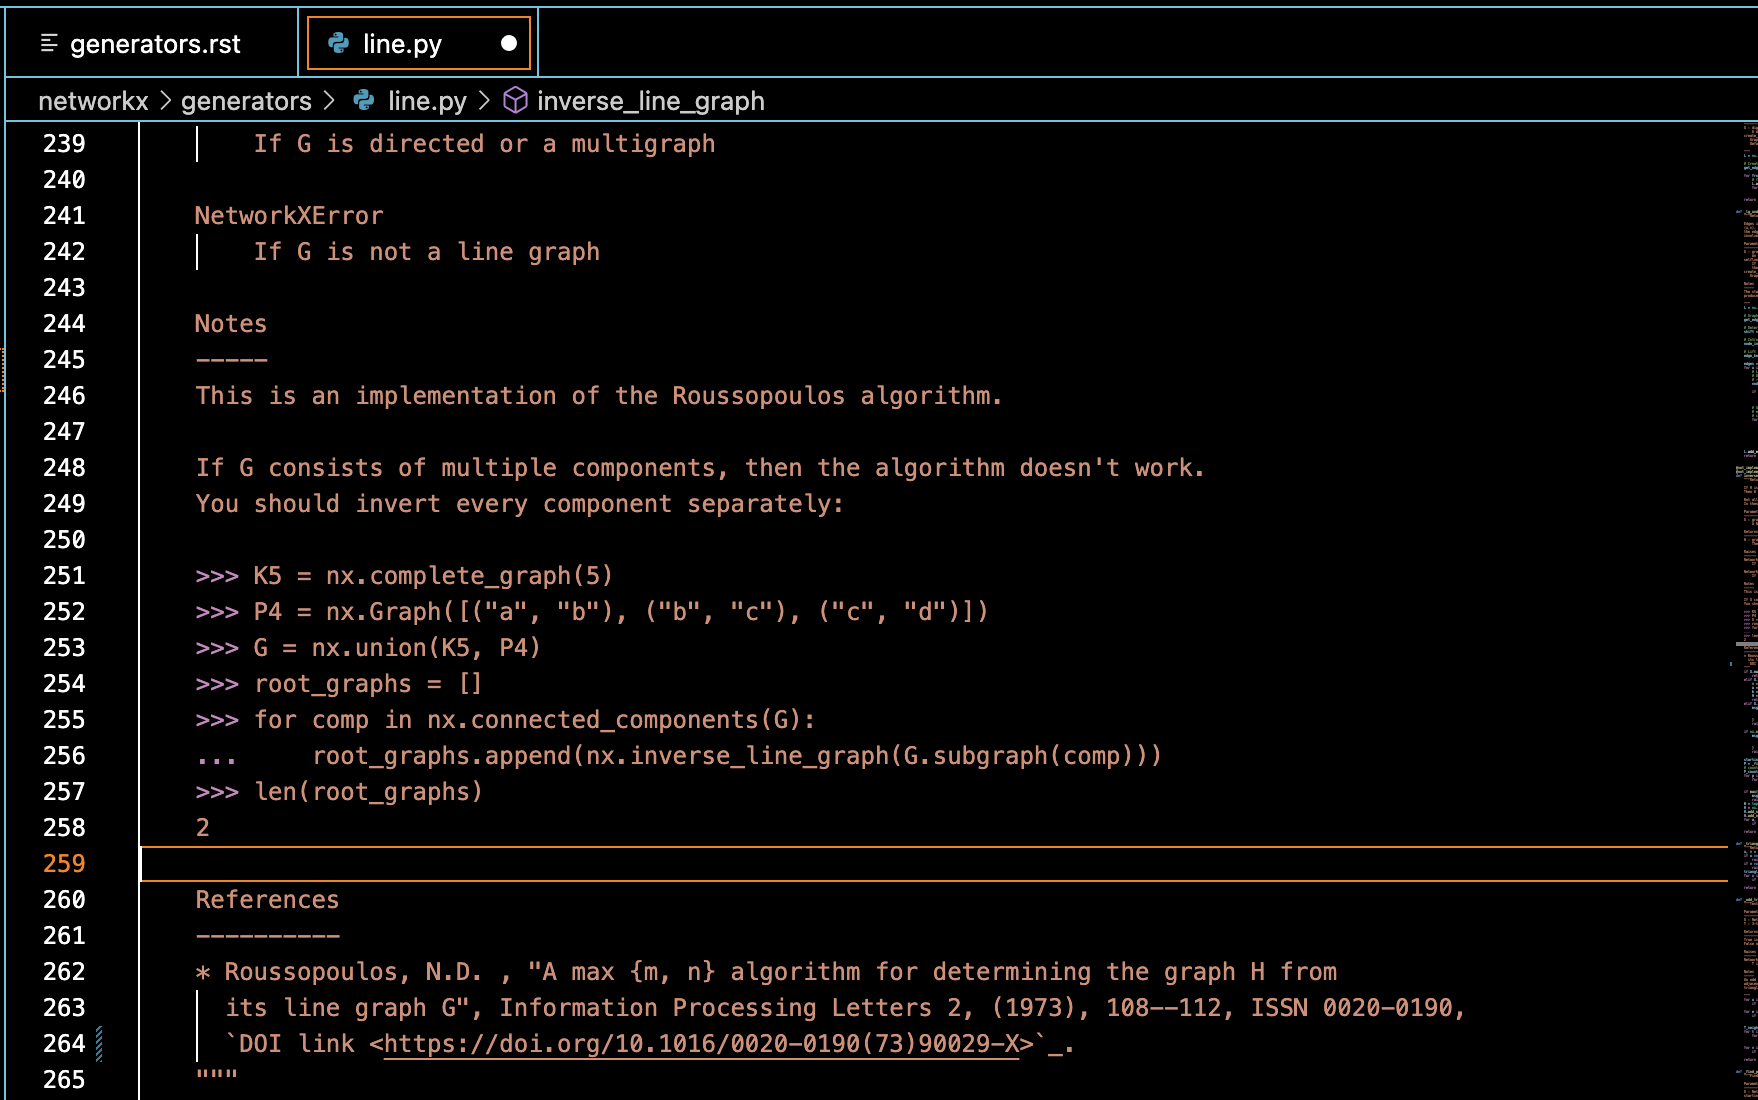
Task: Click the line.py breadcrumb entry
Action: click(427, 101)
